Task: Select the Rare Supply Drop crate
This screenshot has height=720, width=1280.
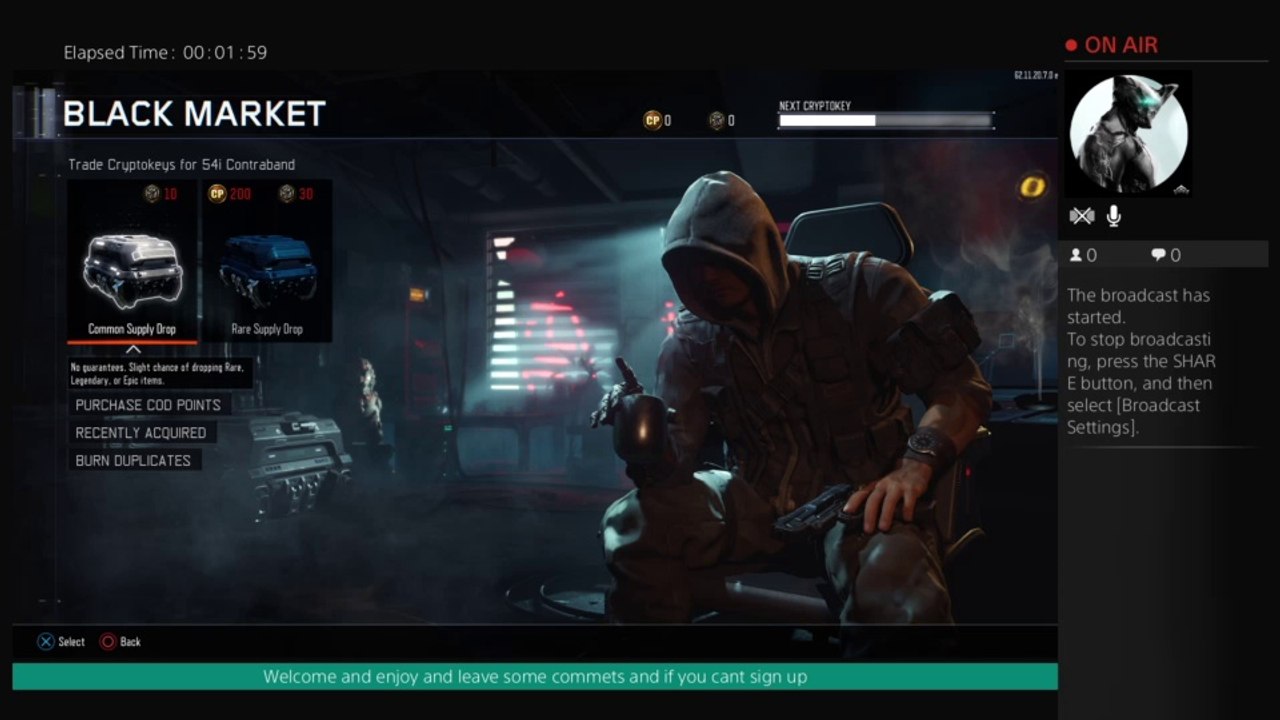Action: tap(267, 261)
